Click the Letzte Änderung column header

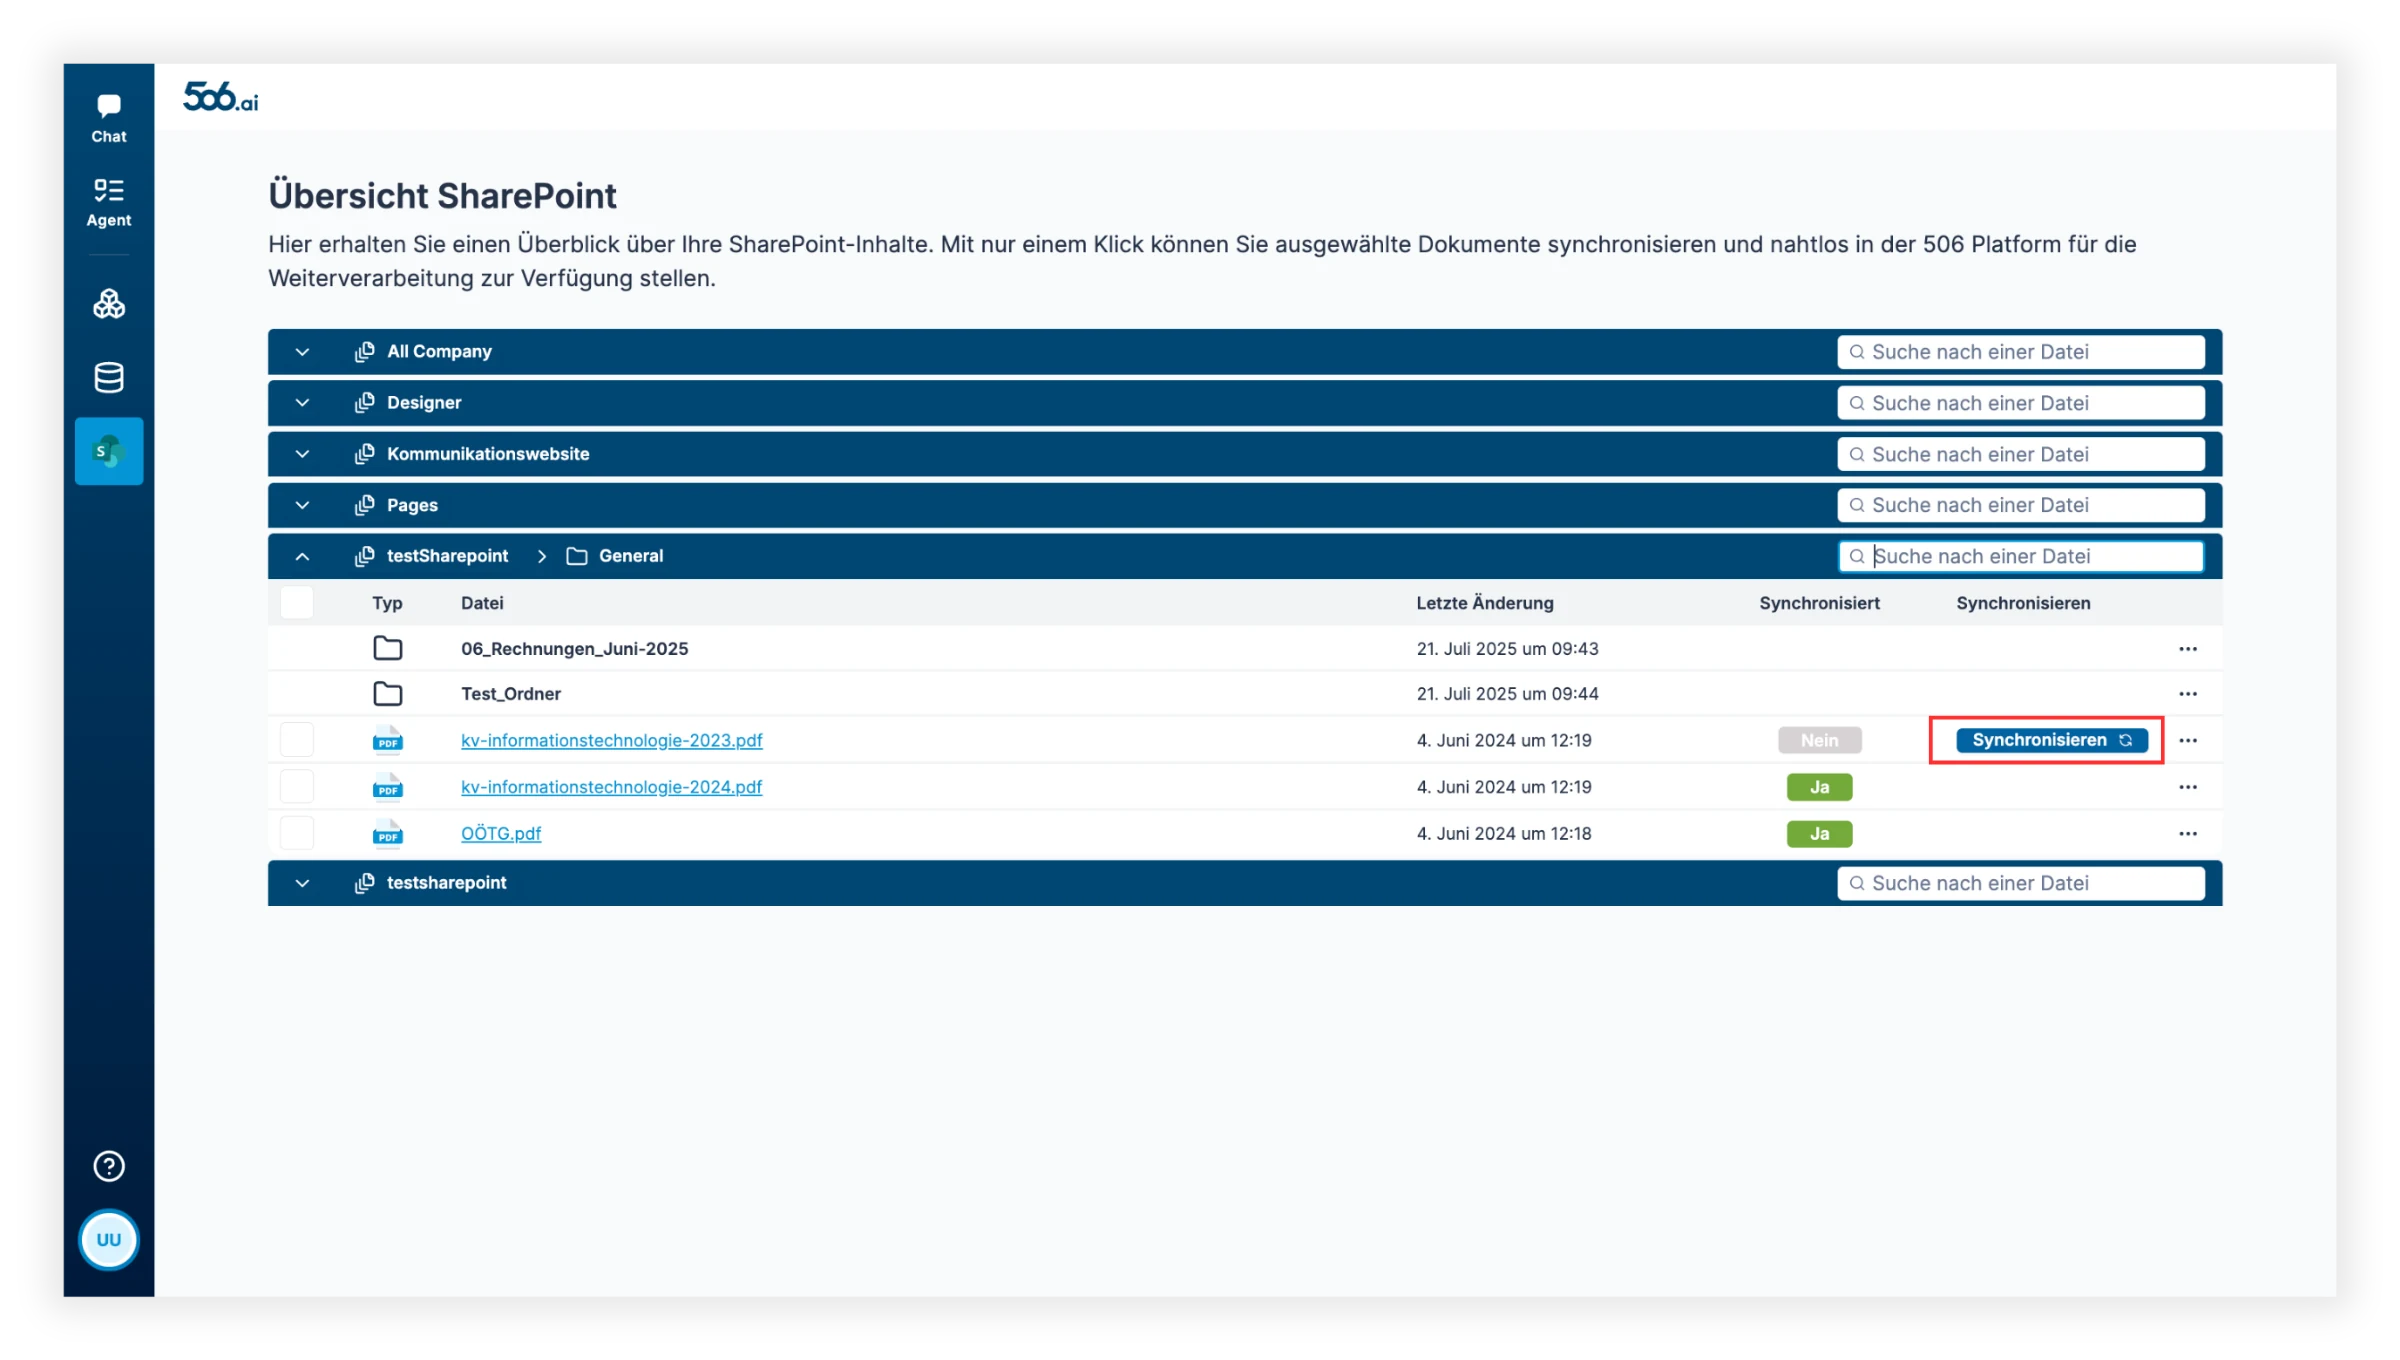[1485, 603]
